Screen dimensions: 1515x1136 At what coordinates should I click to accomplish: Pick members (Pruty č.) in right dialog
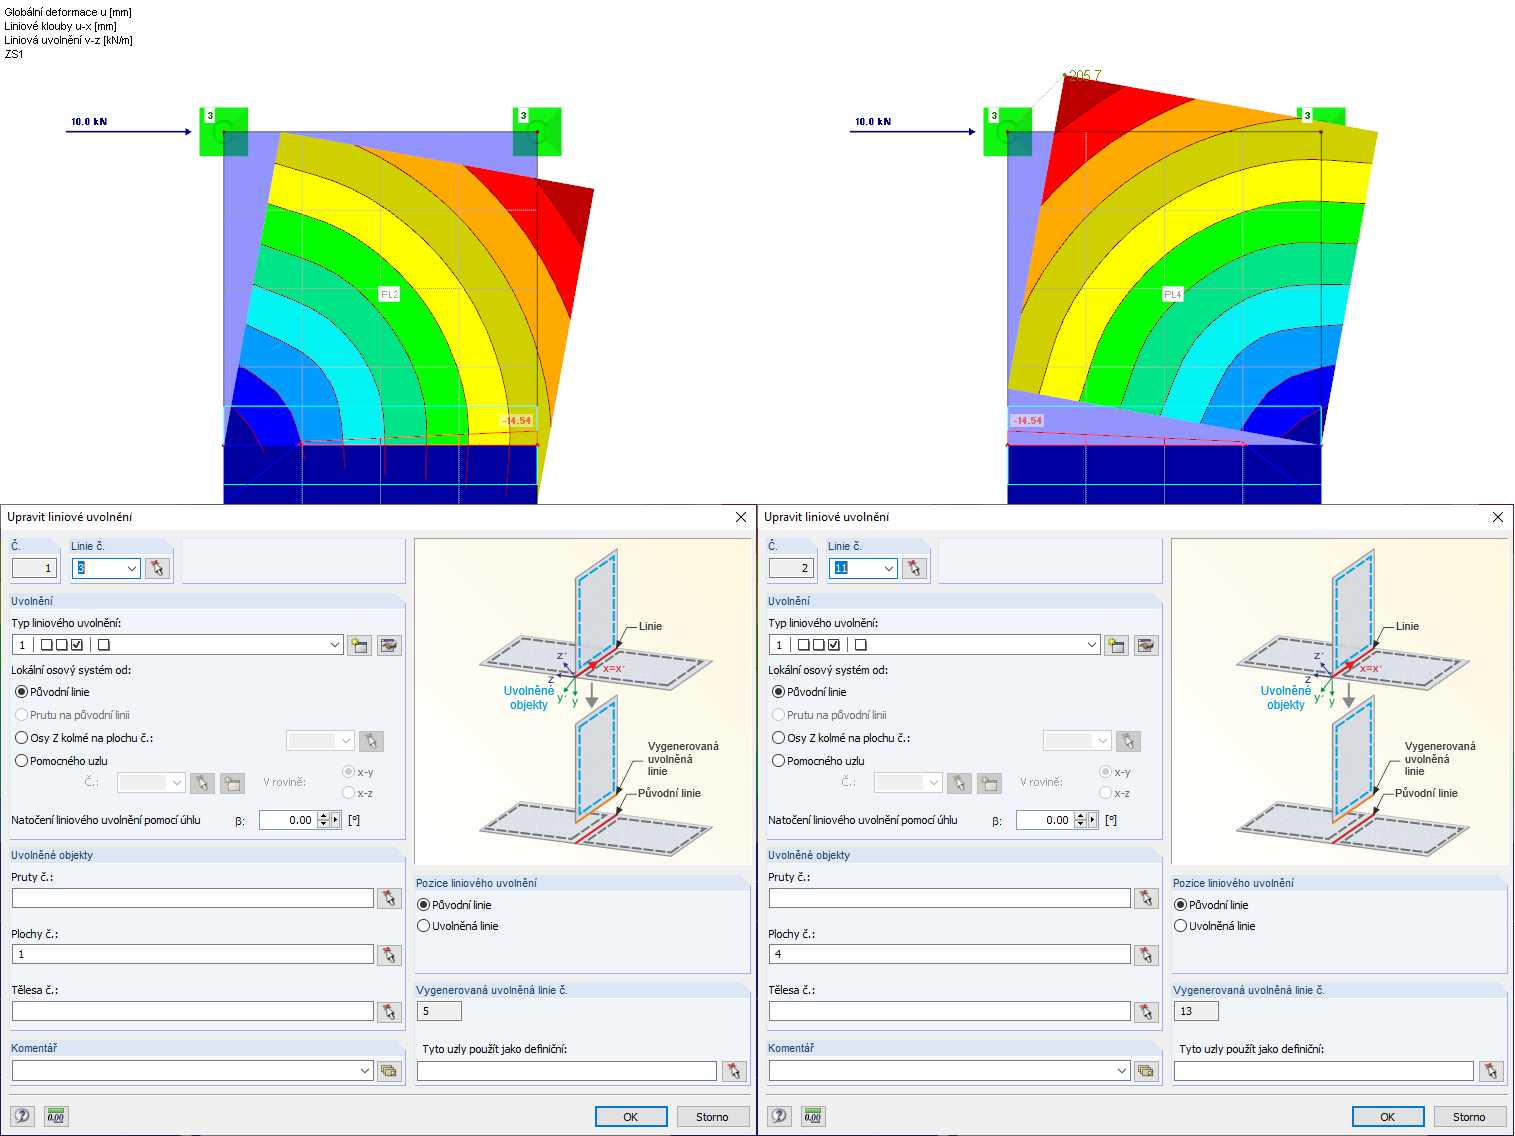coord(1146,898)
